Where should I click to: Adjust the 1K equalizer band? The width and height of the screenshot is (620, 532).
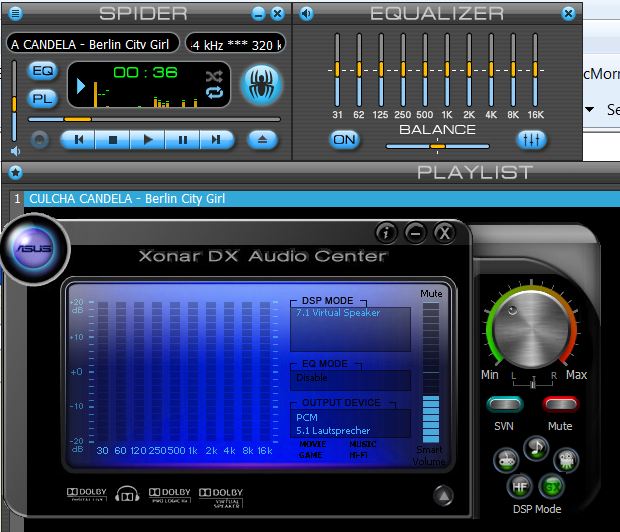click(447, 70)
